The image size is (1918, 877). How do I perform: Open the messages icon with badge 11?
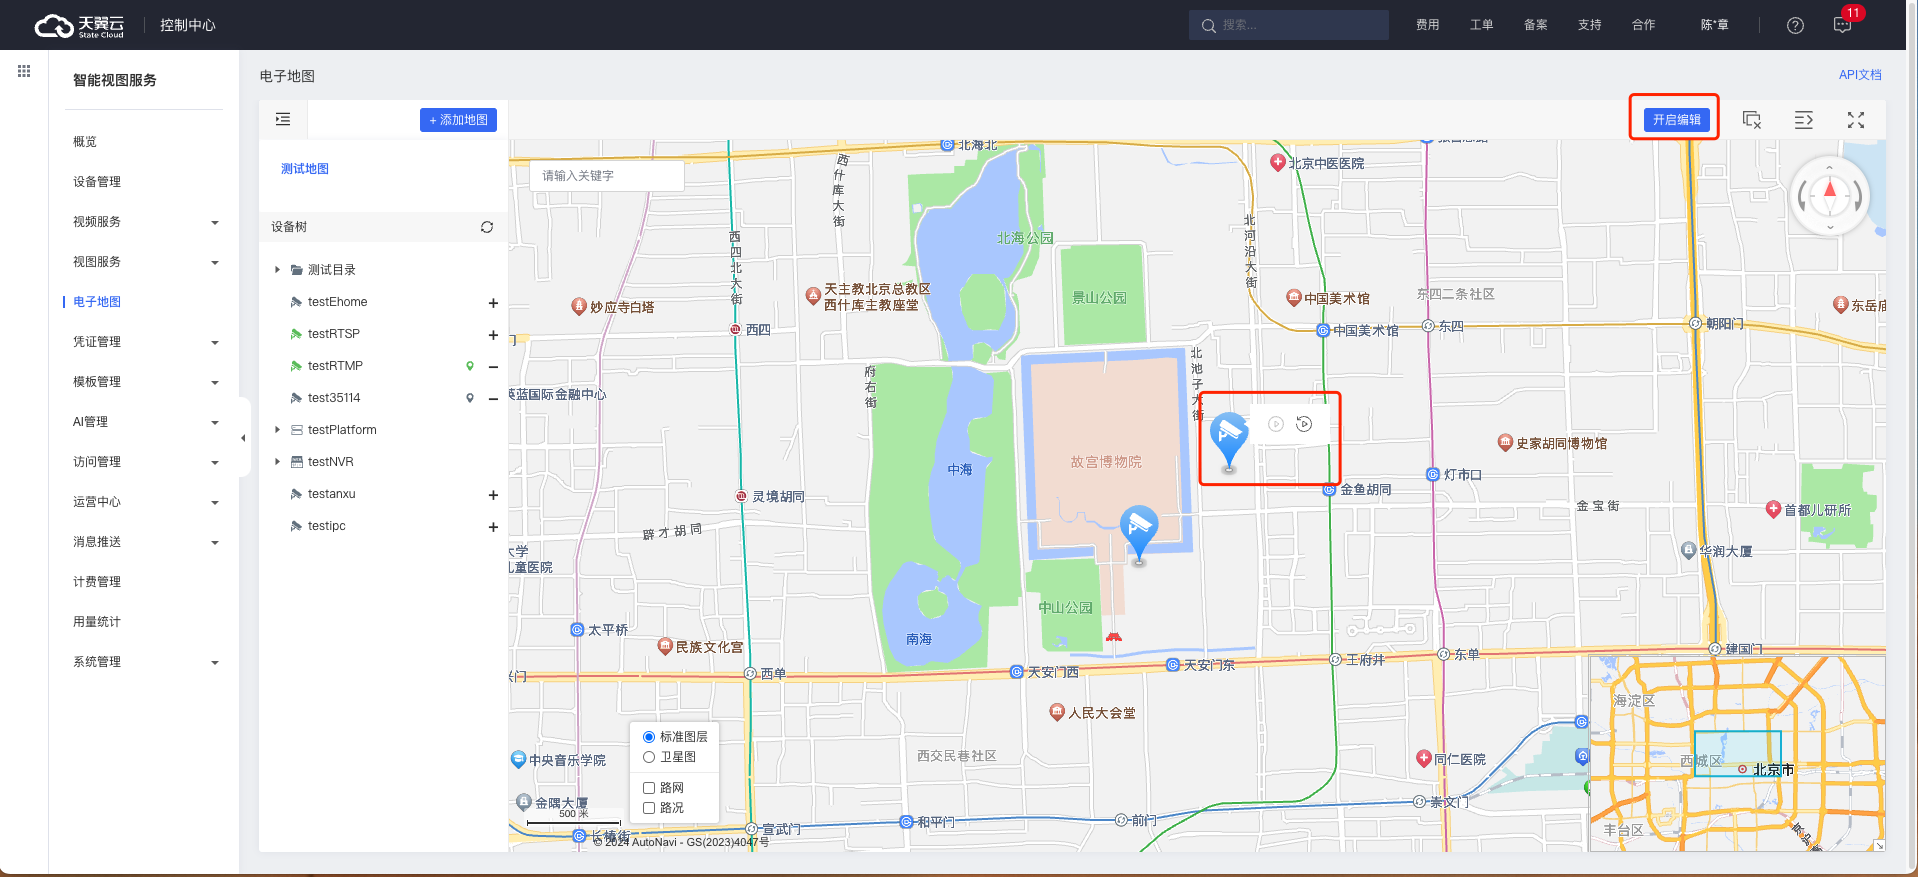tap(1842, 25)
